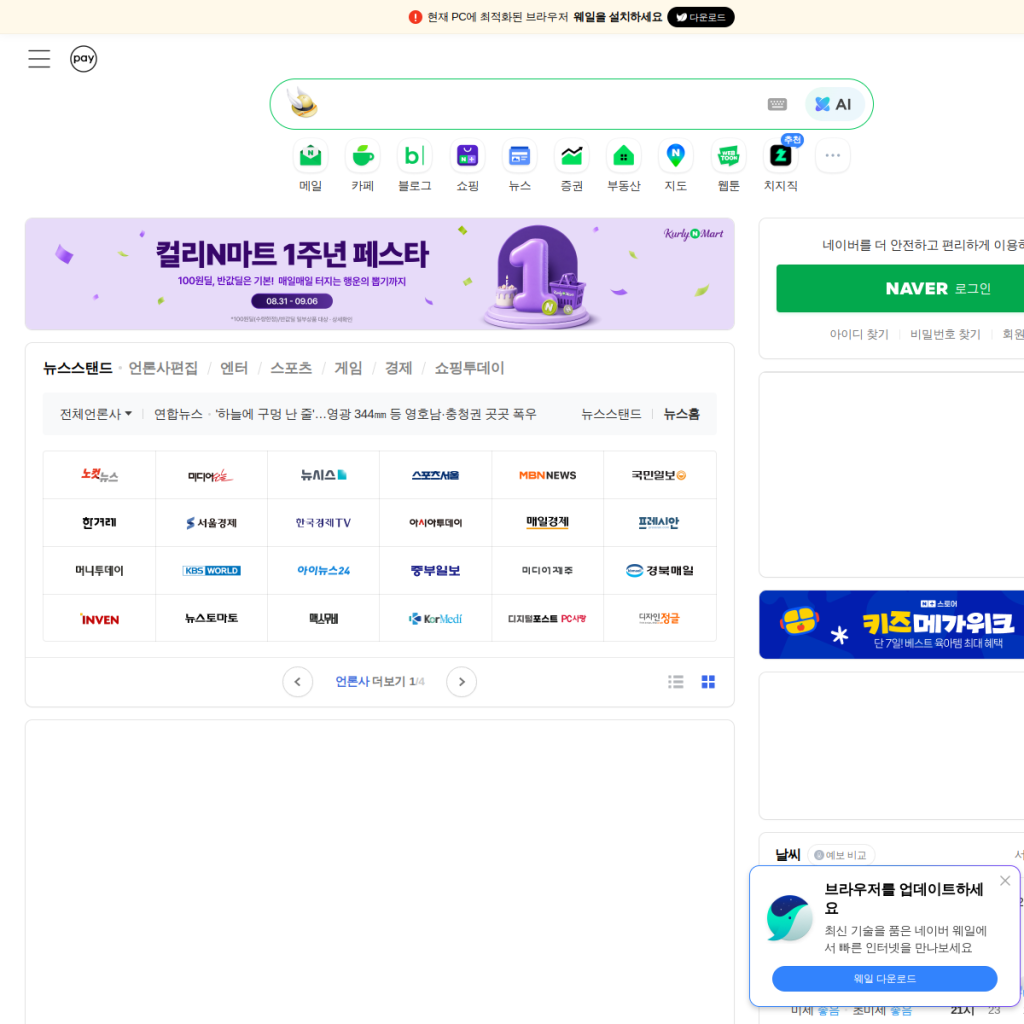Open the 국민일보 press logo

660,475
